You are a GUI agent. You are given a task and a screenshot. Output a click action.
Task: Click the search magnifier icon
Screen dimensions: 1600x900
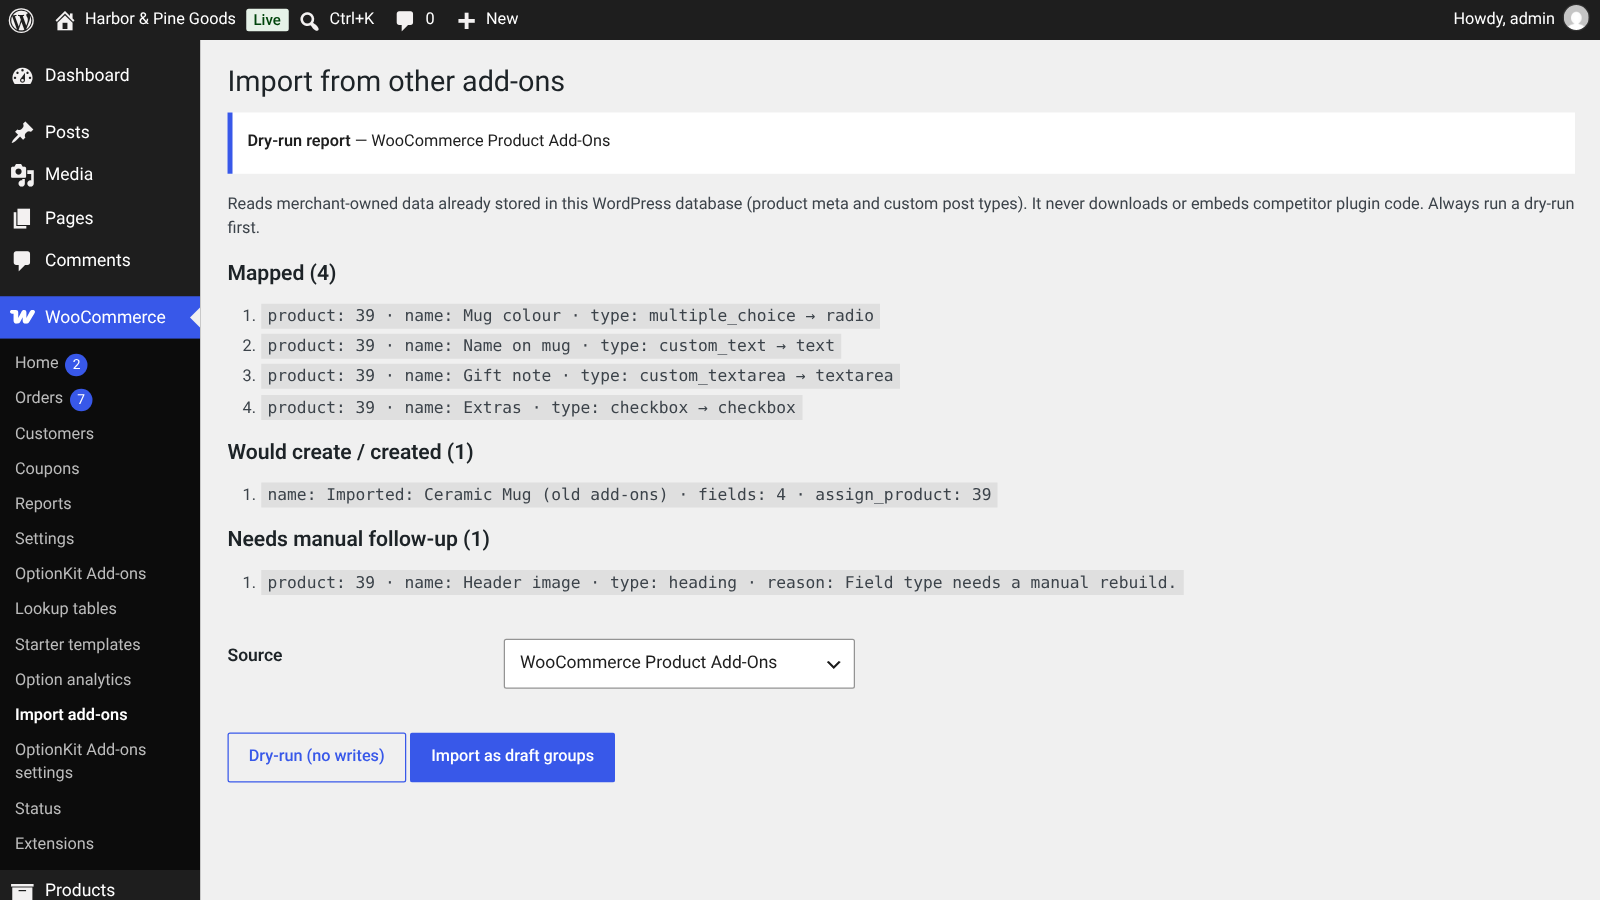tap(310, 21)
